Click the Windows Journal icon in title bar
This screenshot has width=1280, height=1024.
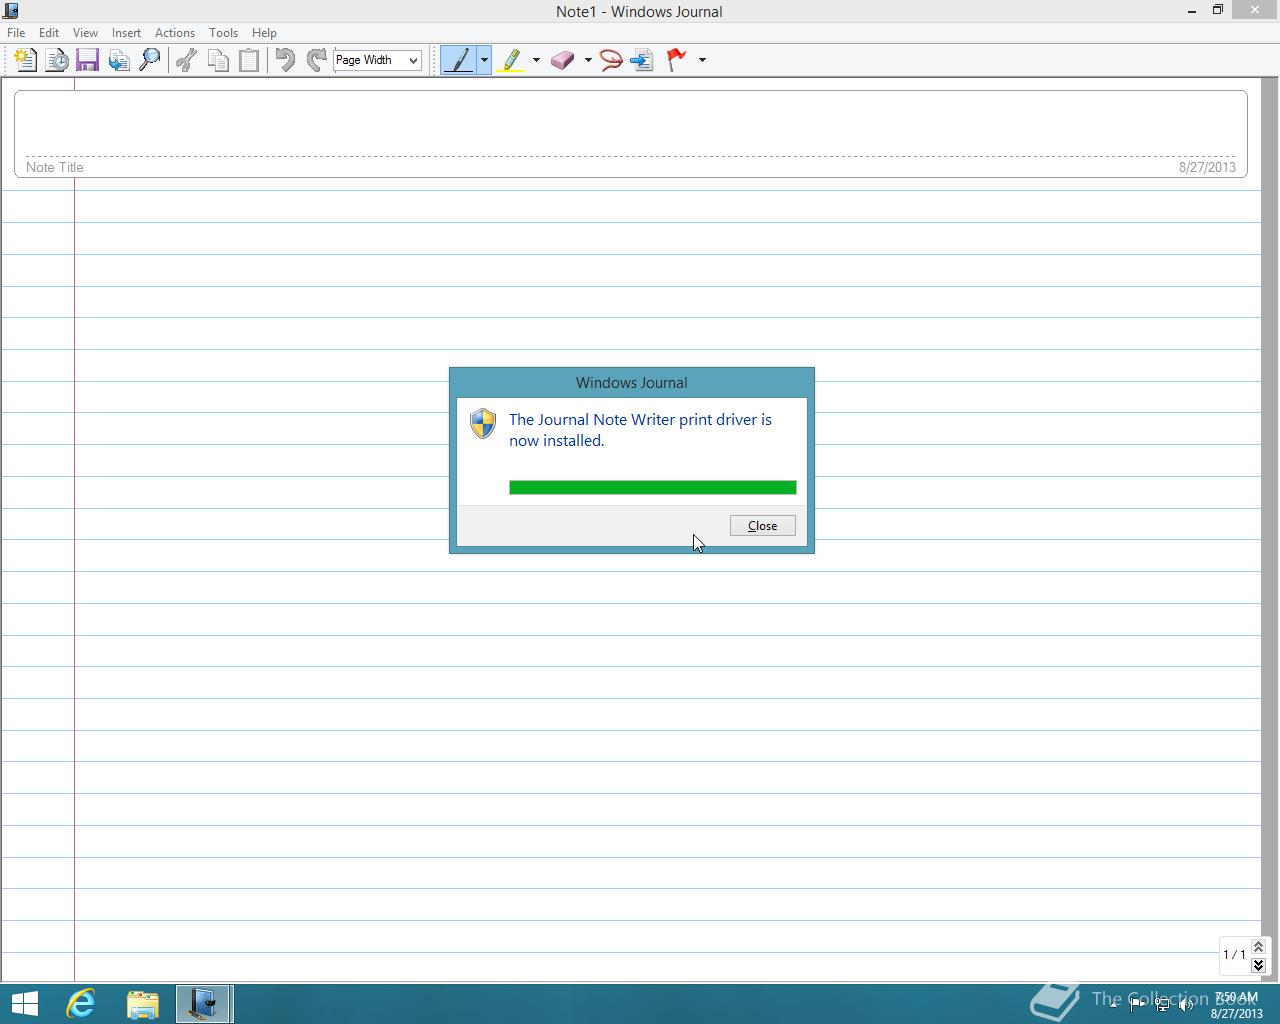(10, 11)
